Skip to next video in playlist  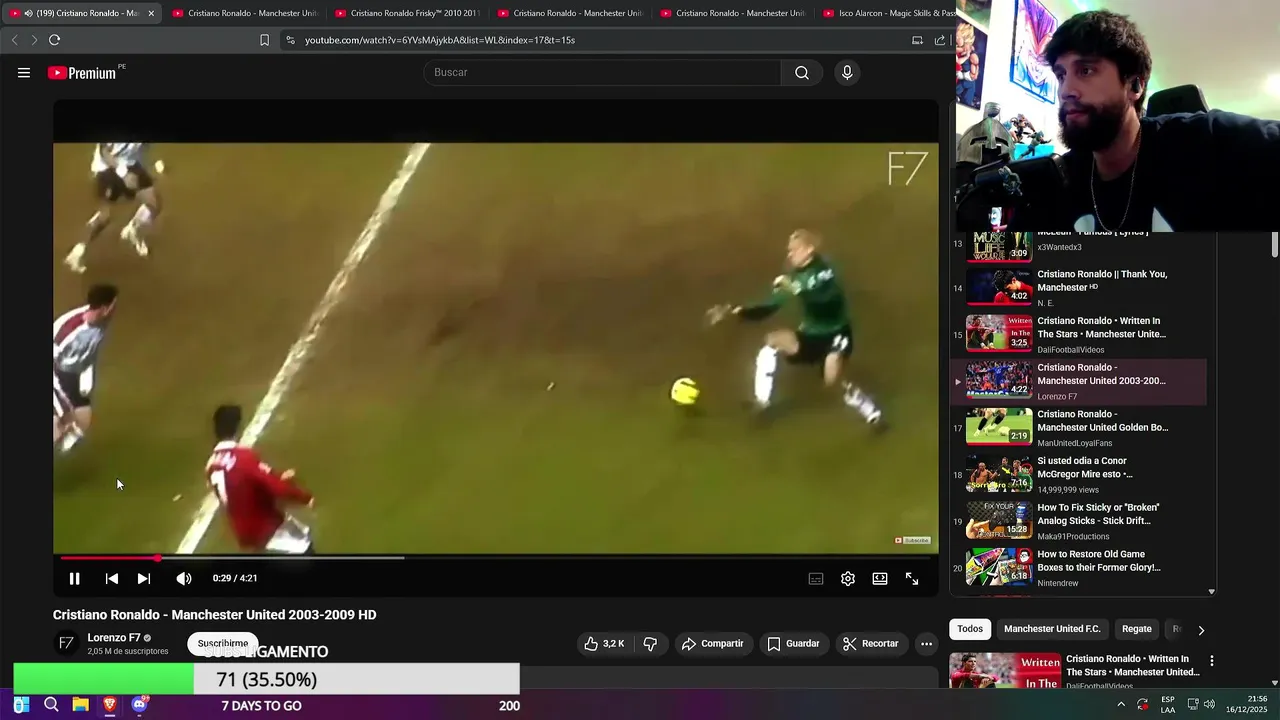[144, 579]
